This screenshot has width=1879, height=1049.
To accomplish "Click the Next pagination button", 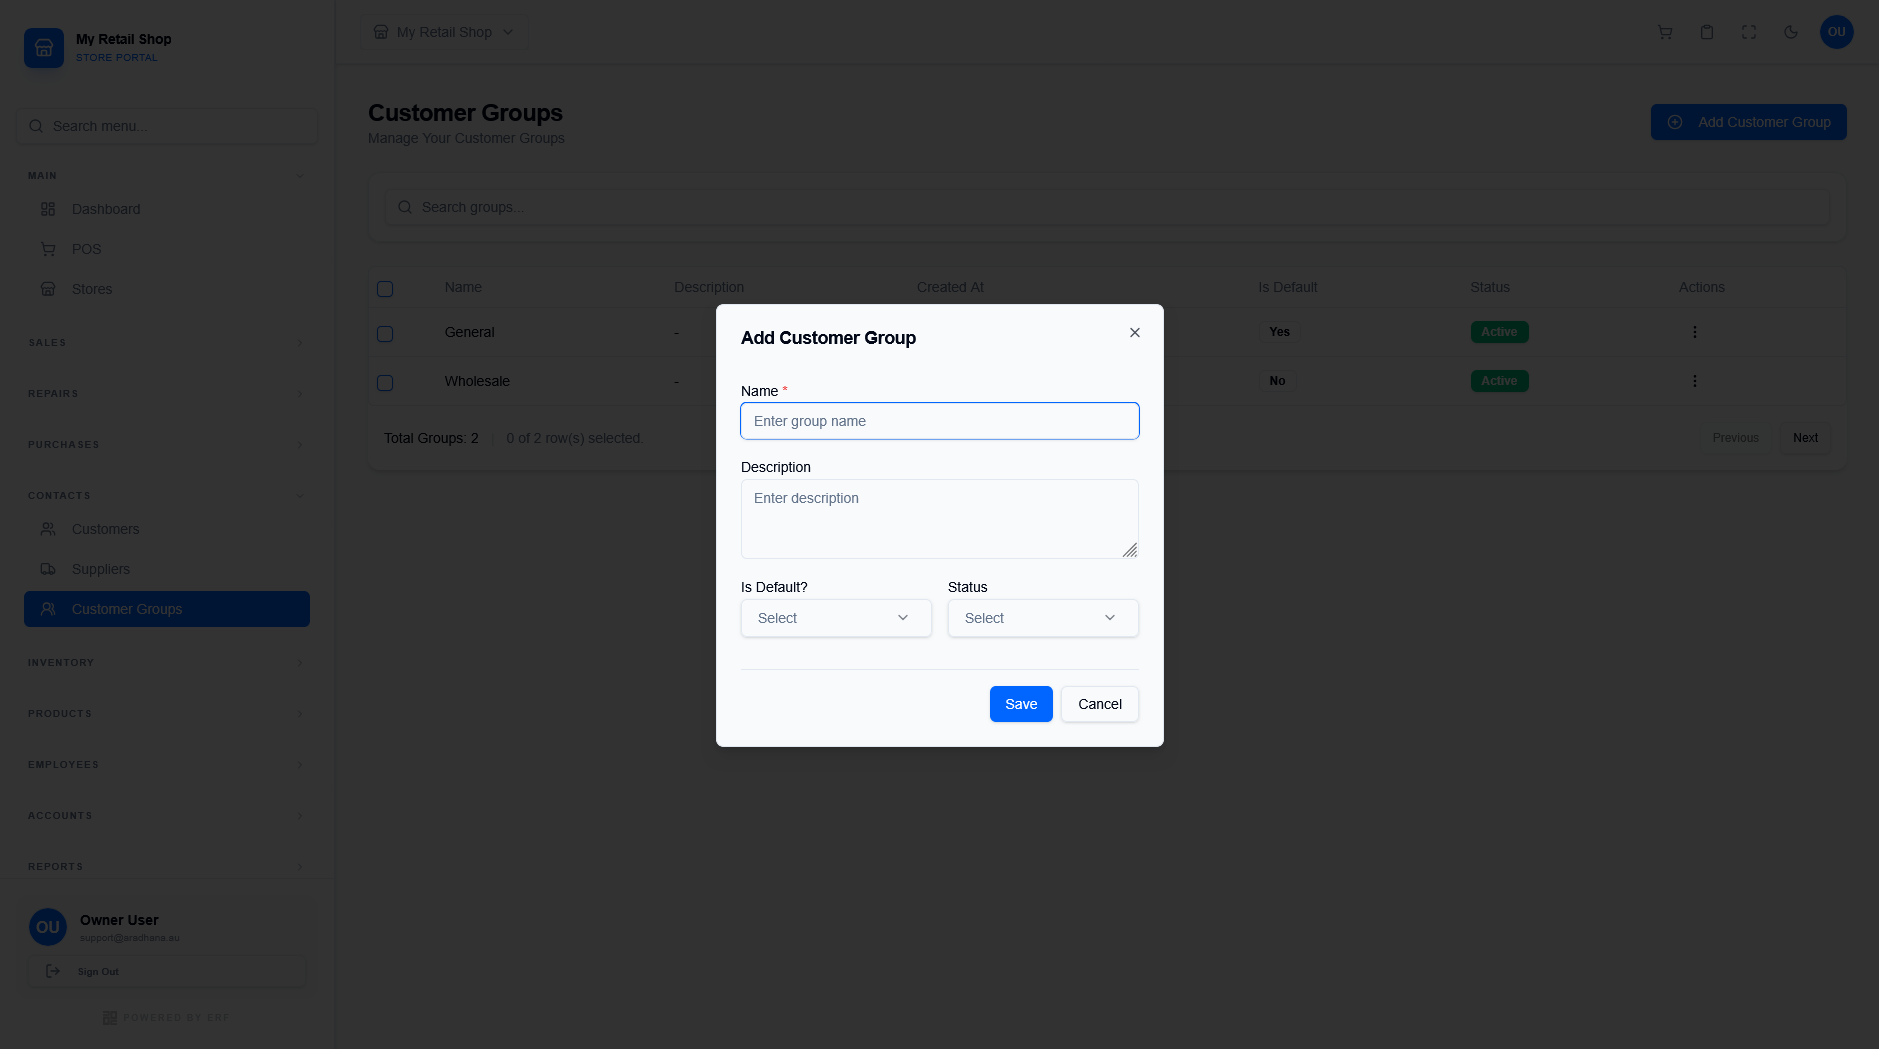I will pos(1805,438).
